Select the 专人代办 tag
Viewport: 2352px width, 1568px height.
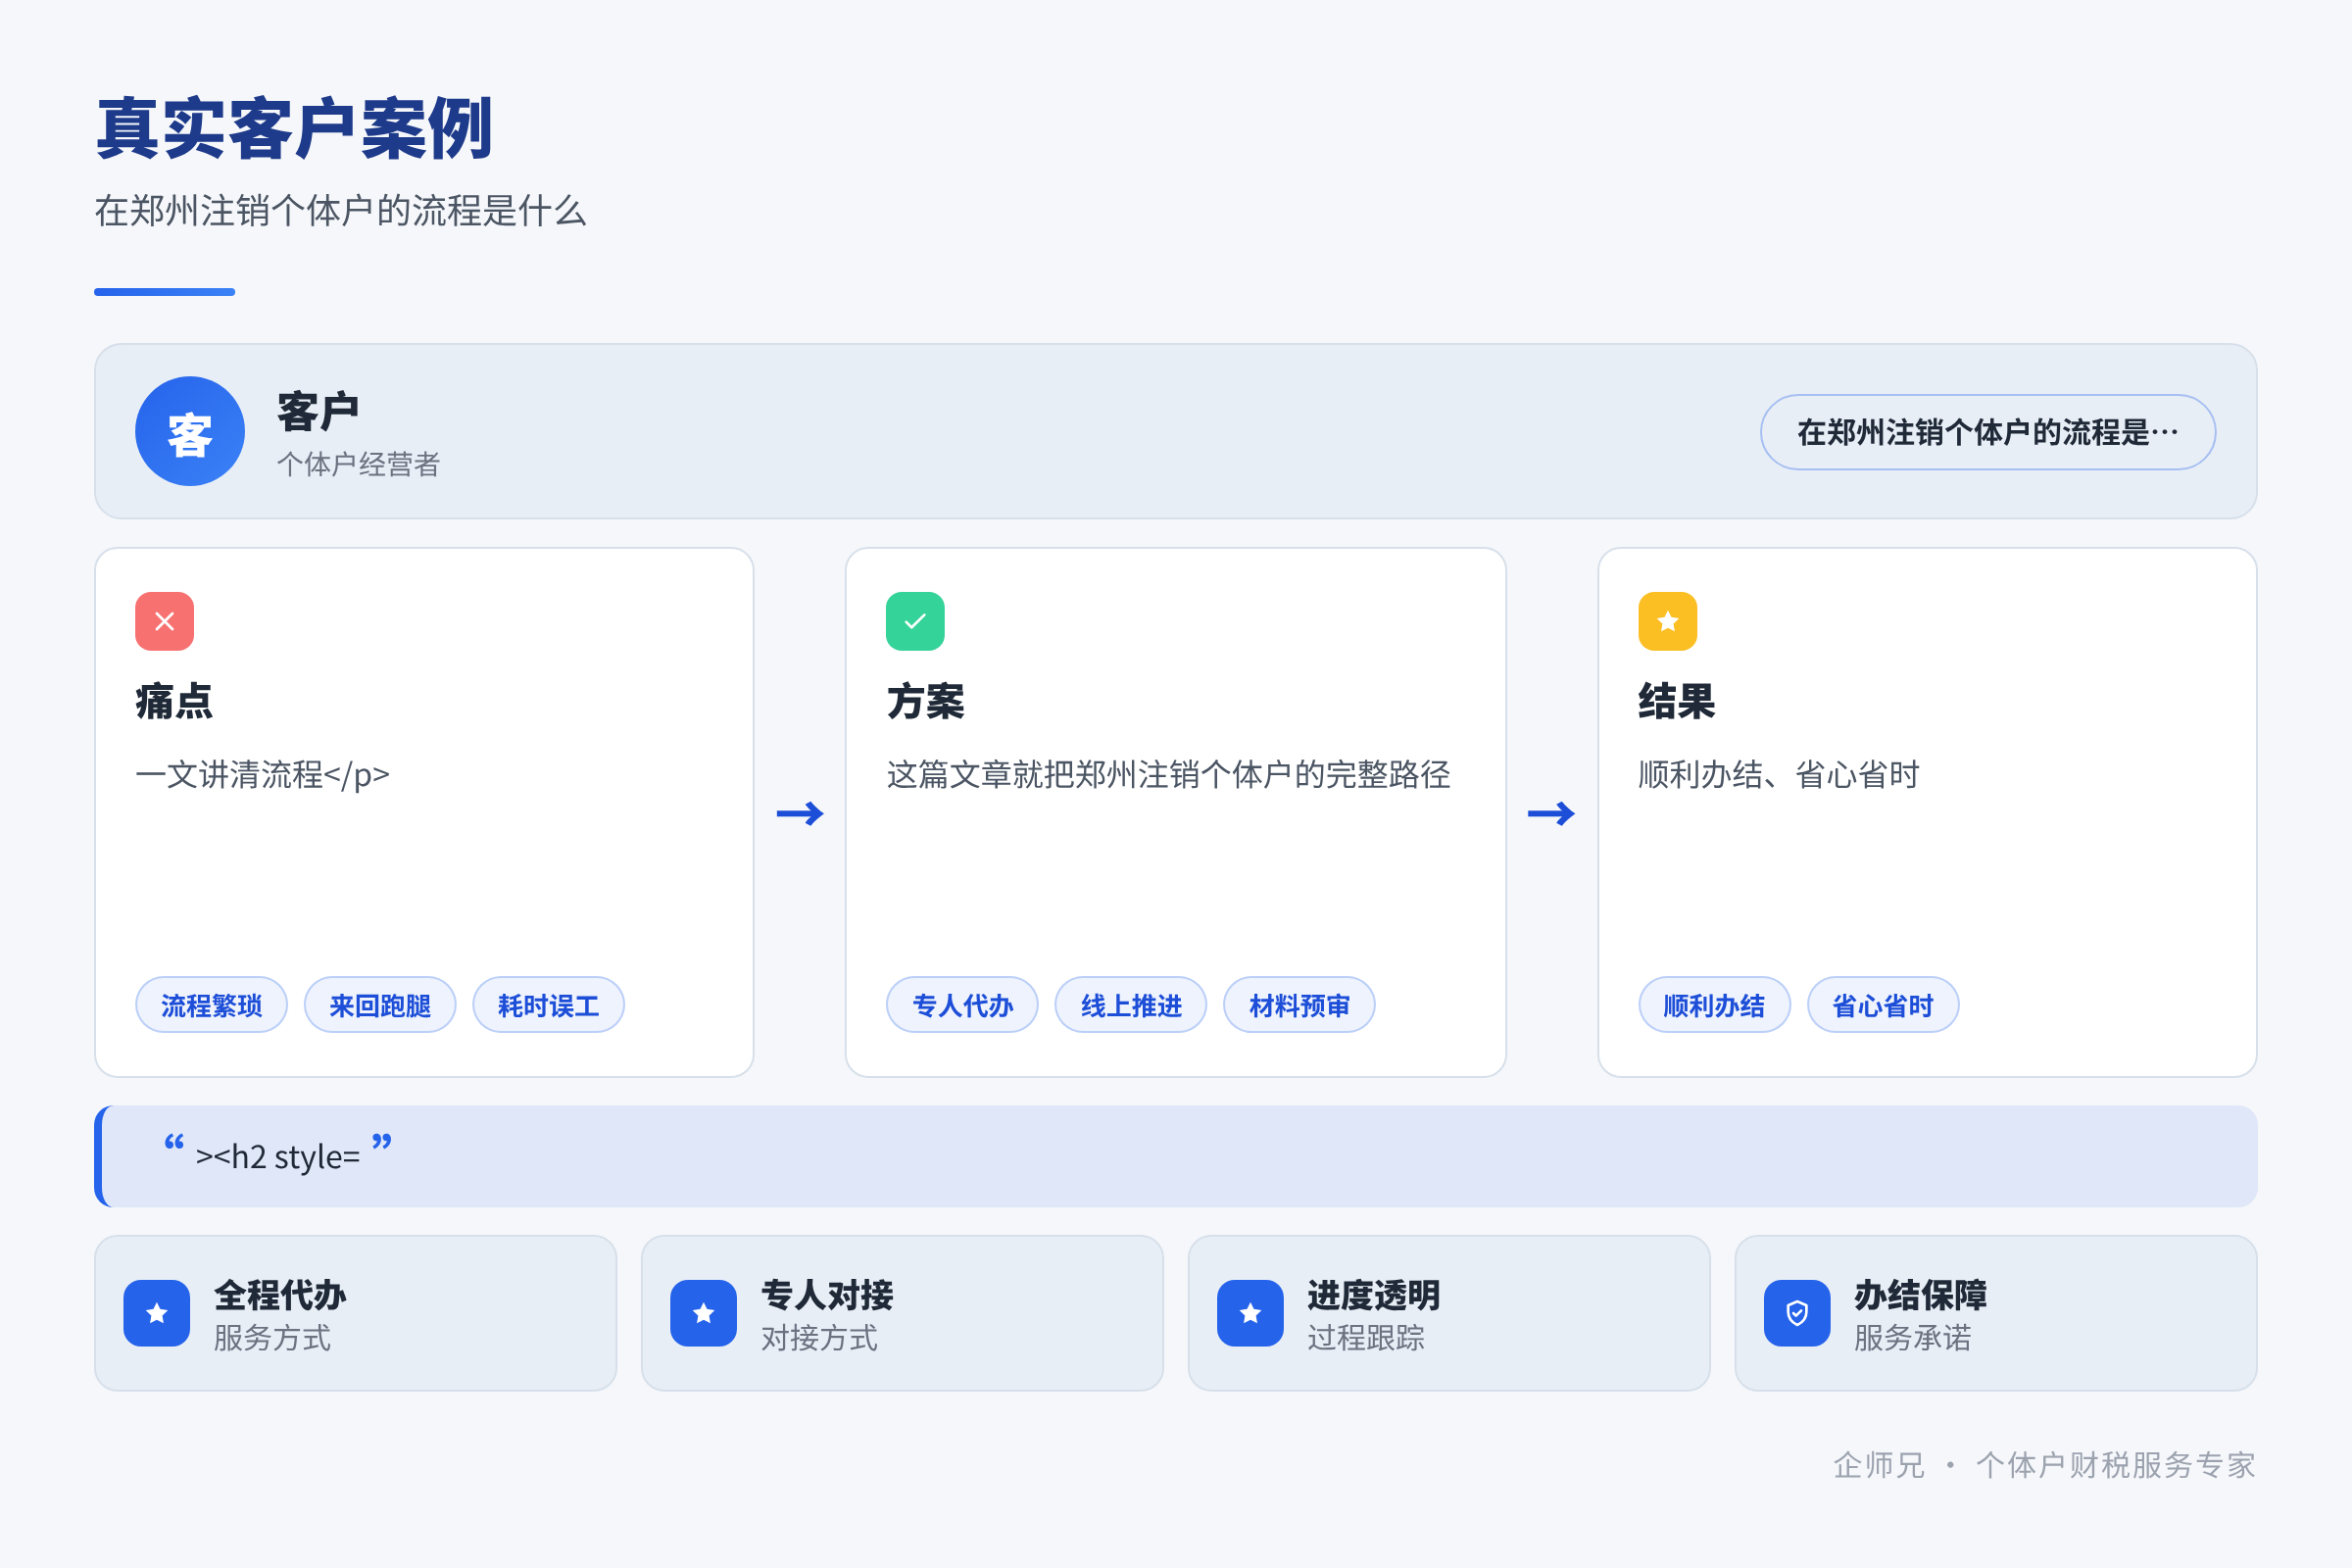[963, 1005]
